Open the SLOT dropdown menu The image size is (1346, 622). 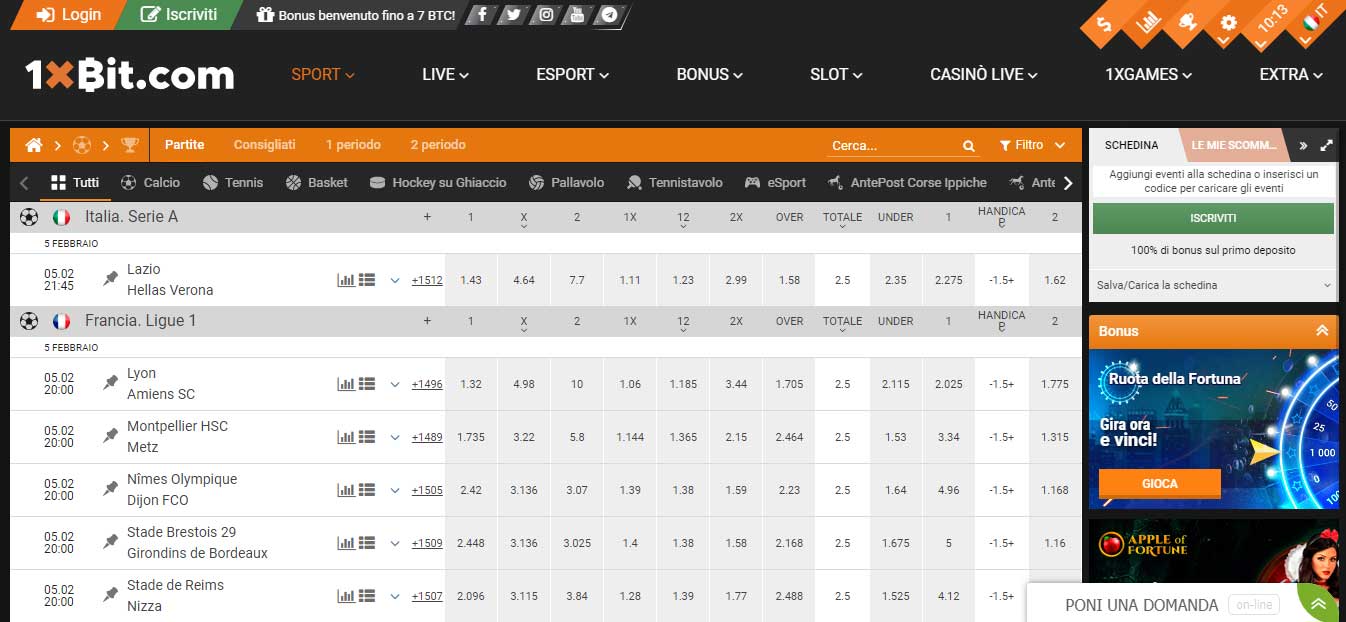pos(836,74)
